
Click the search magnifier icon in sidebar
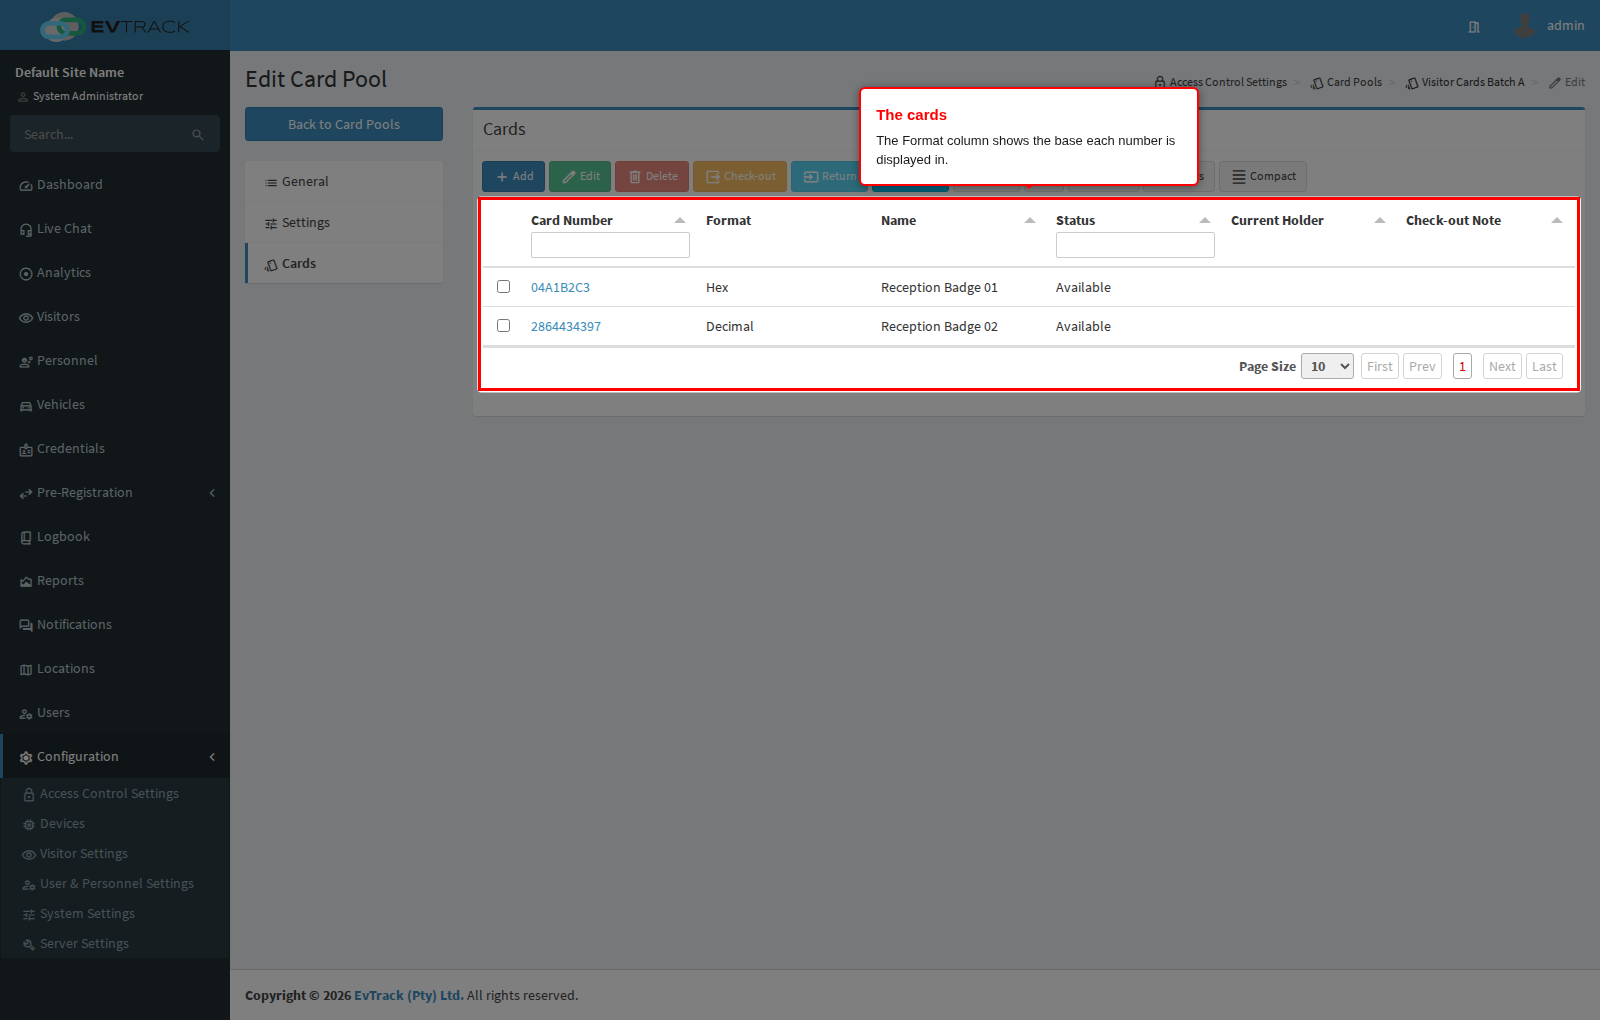(198, 135)
